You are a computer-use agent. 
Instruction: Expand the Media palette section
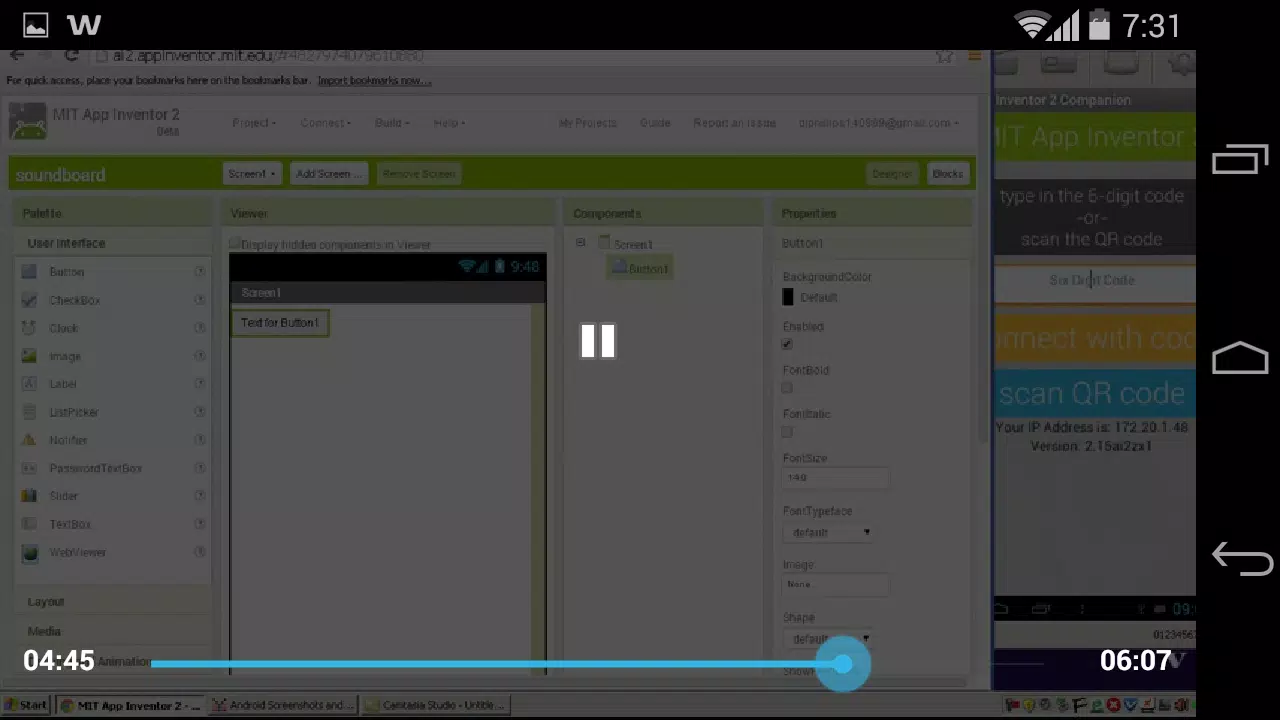(x=44, y=631)
